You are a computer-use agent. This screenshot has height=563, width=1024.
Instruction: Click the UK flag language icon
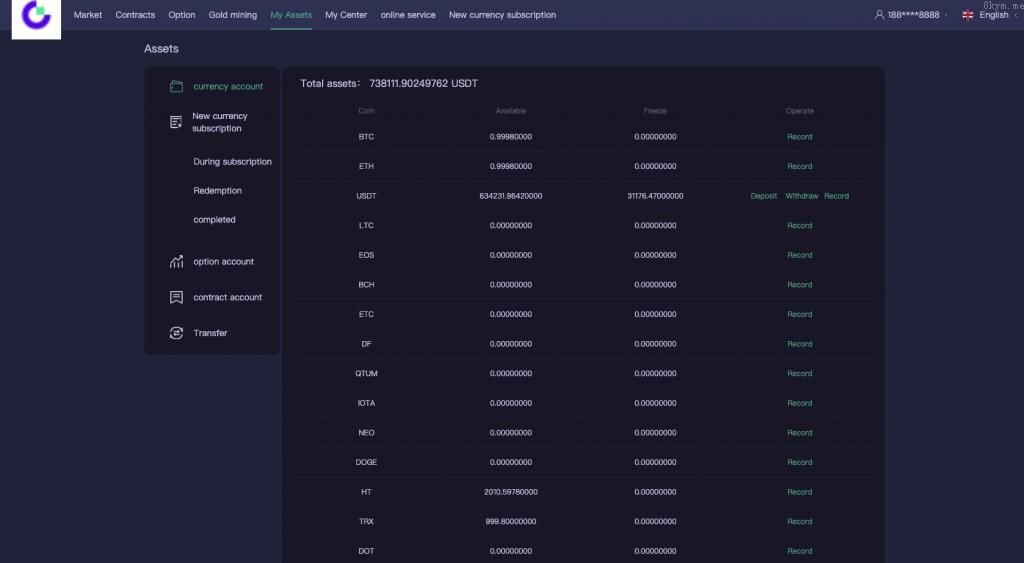tap(967, 15)
